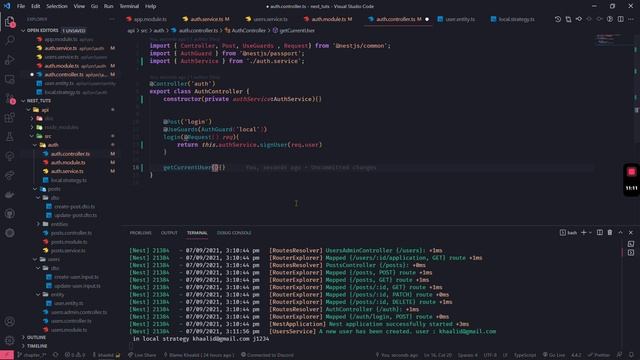This screenshot has width=640, height=360.
Task: Collapse the api folder
Action: (x=29, y=110)
